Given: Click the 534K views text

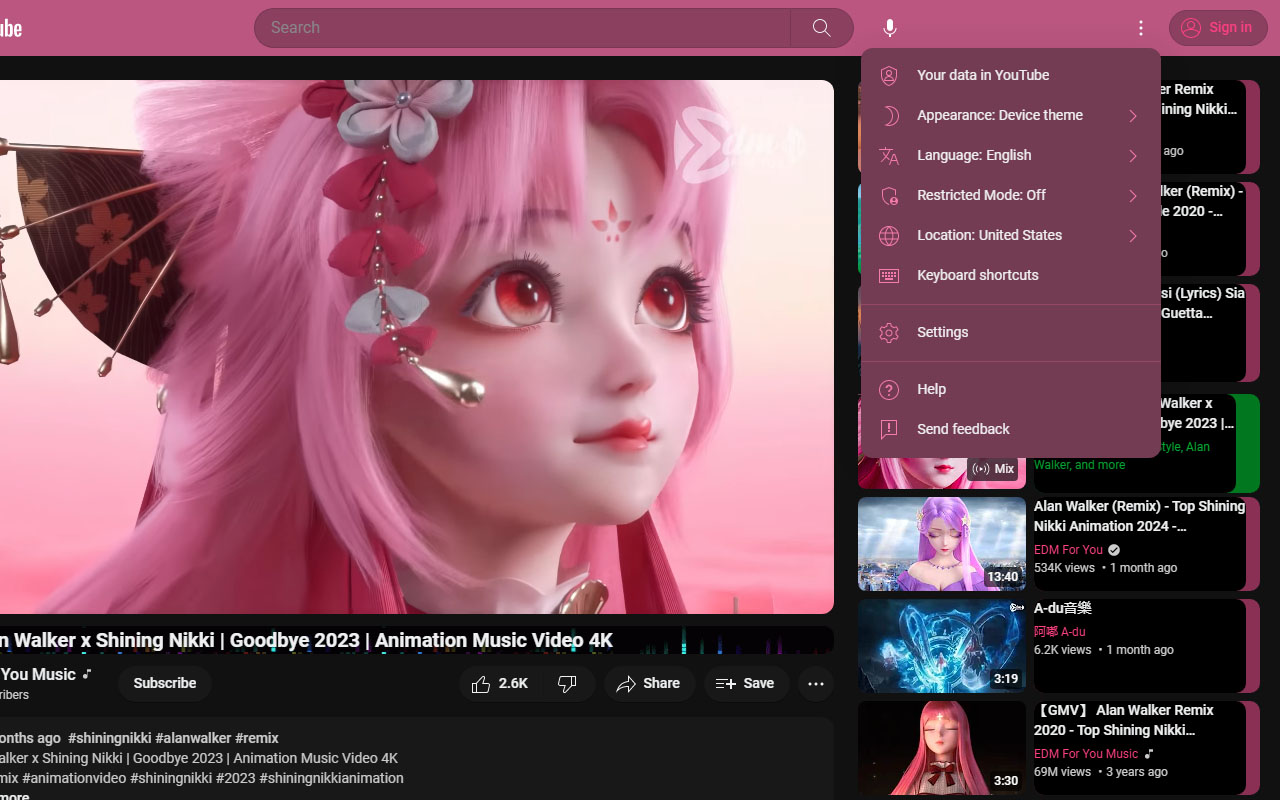Looking at the screenshot, I should [x=1065, y=568].
